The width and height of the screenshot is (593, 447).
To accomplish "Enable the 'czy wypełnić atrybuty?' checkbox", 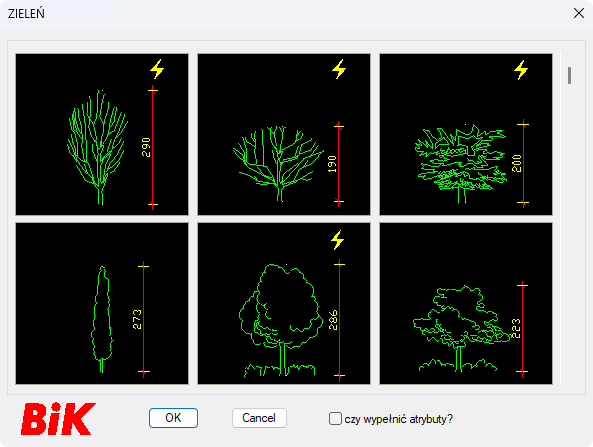I will [x=335, y=419].
